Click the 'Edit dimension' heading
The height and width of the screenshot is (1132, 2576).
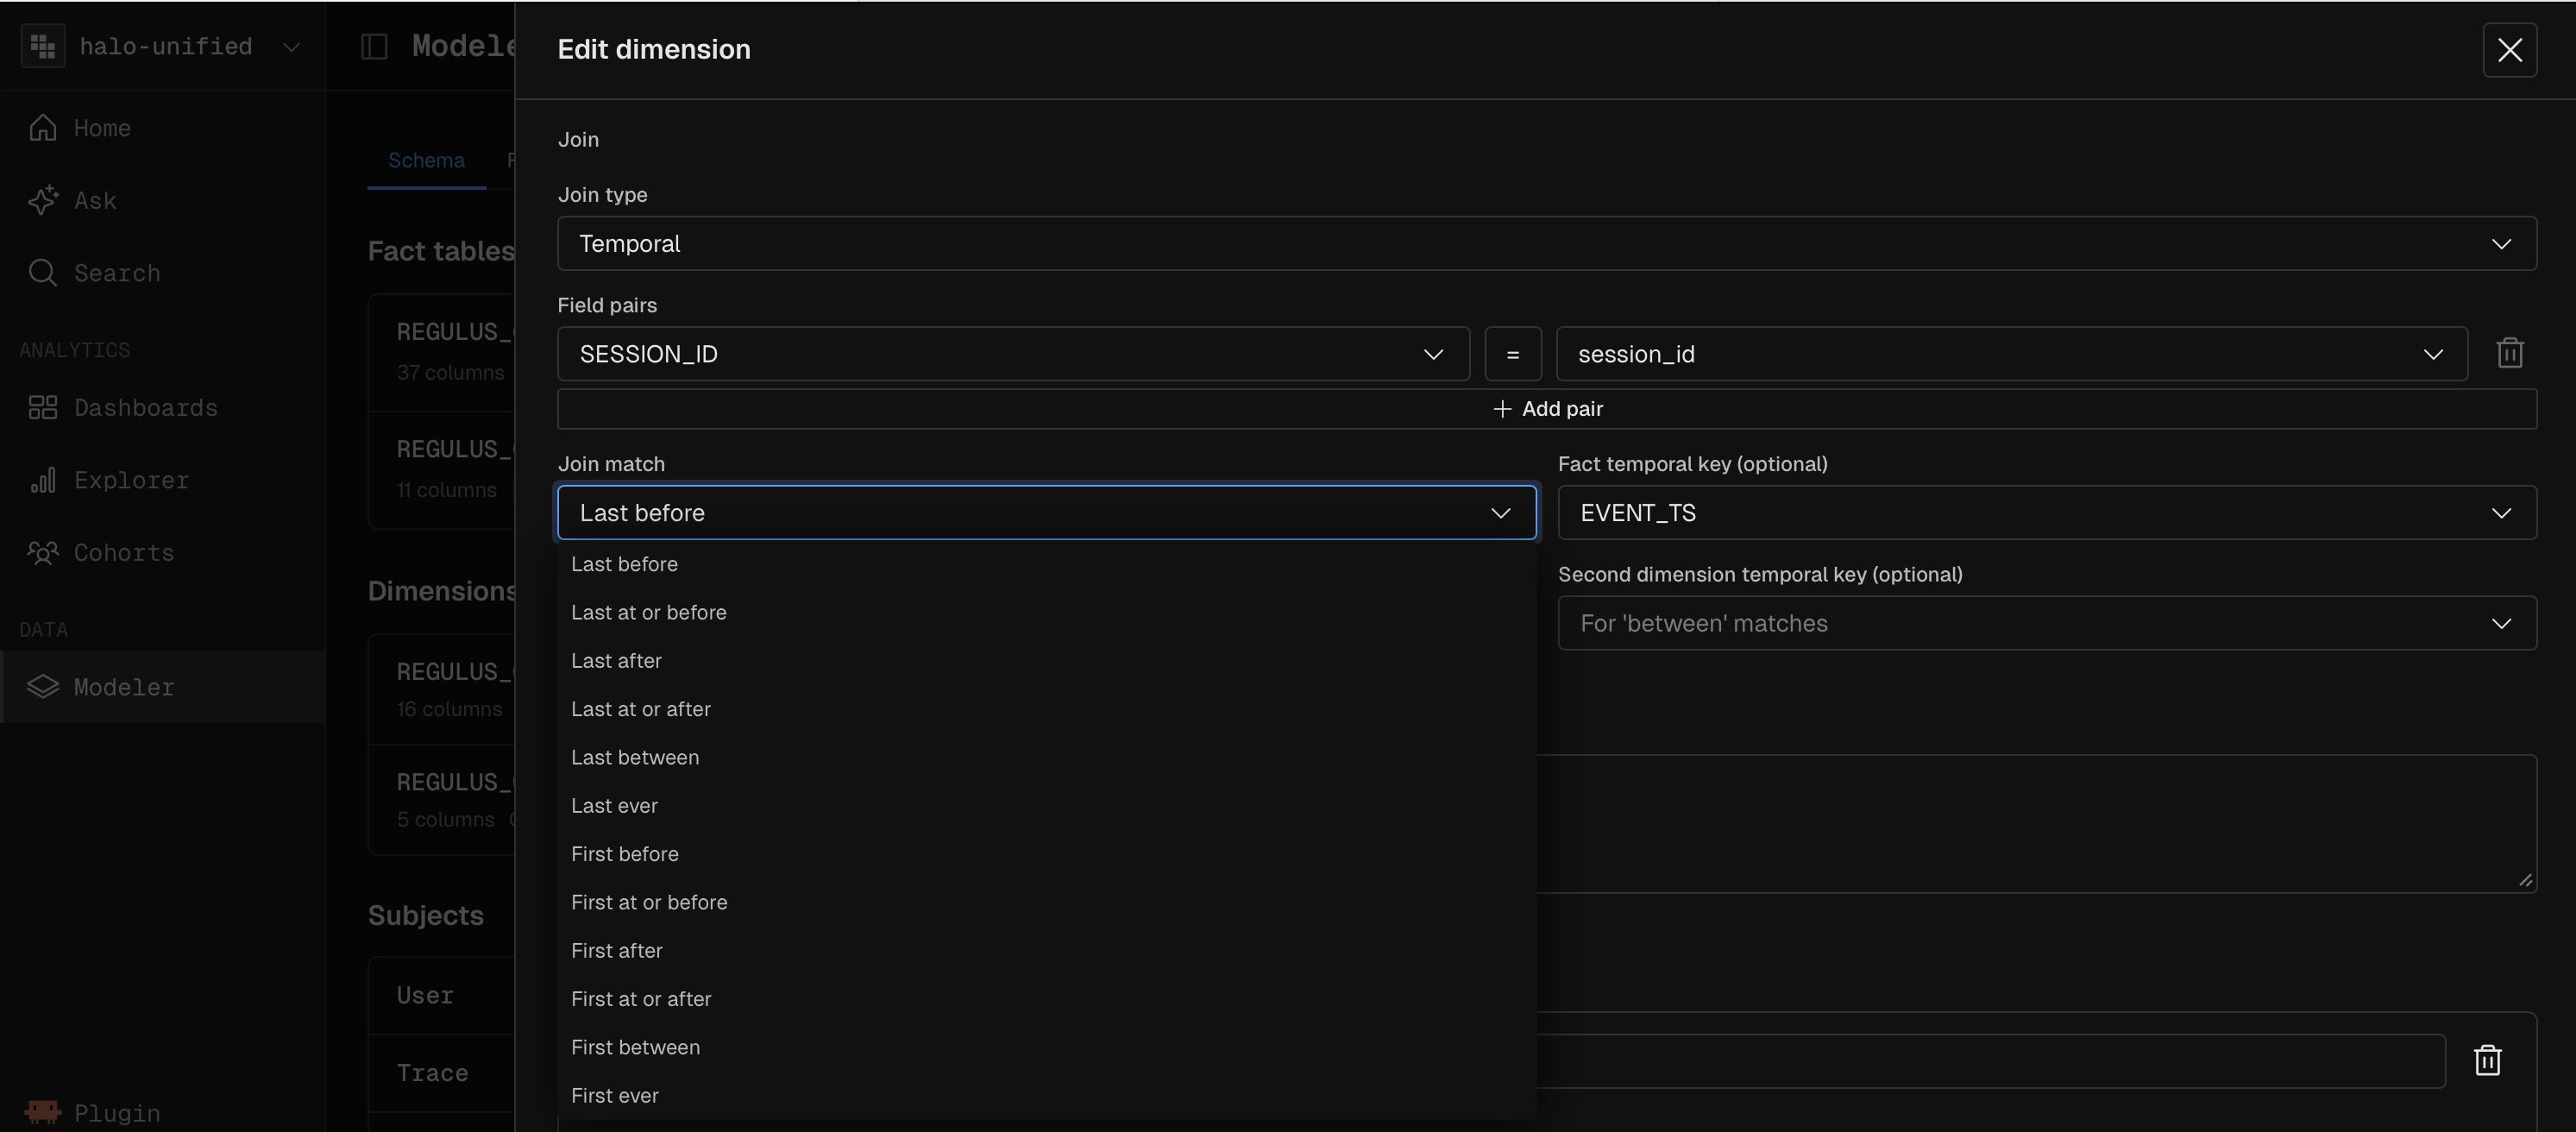click(x=654, y=49)
